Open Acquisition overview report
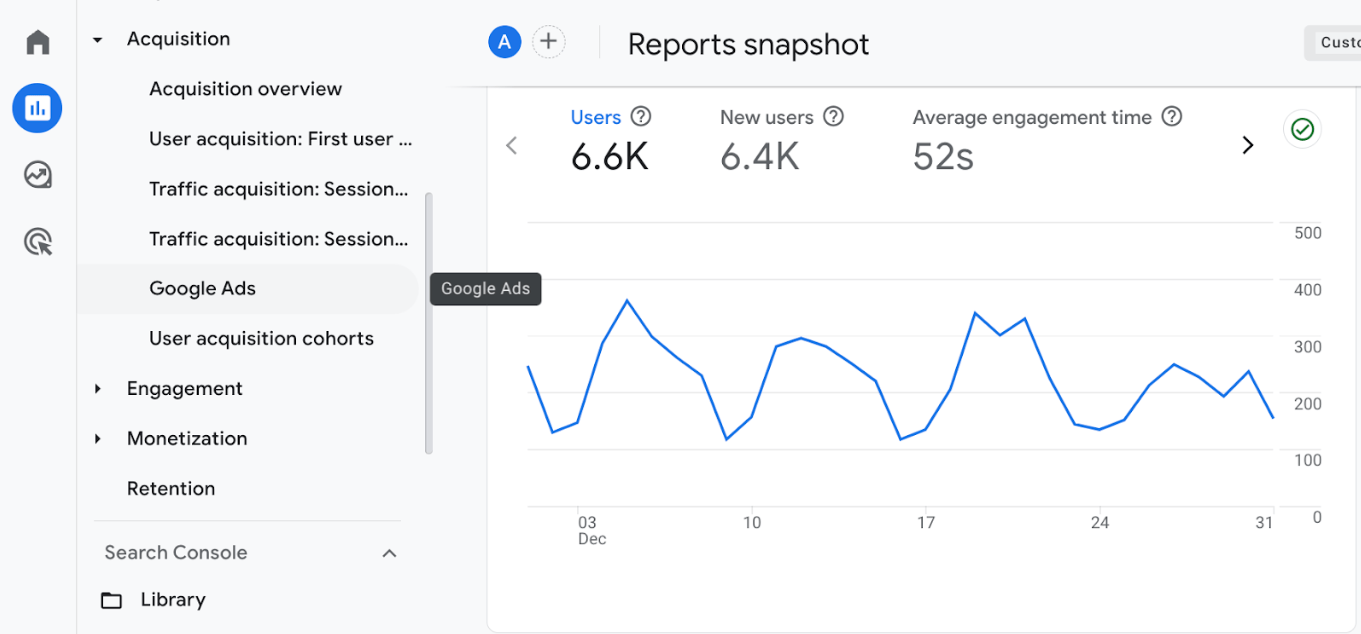1361x634 pixels. click(245, 89)
